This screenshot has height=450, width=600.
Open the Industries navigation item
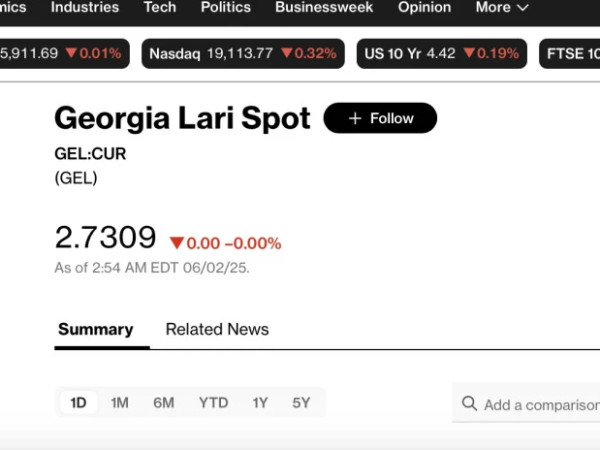pos(85,7)
